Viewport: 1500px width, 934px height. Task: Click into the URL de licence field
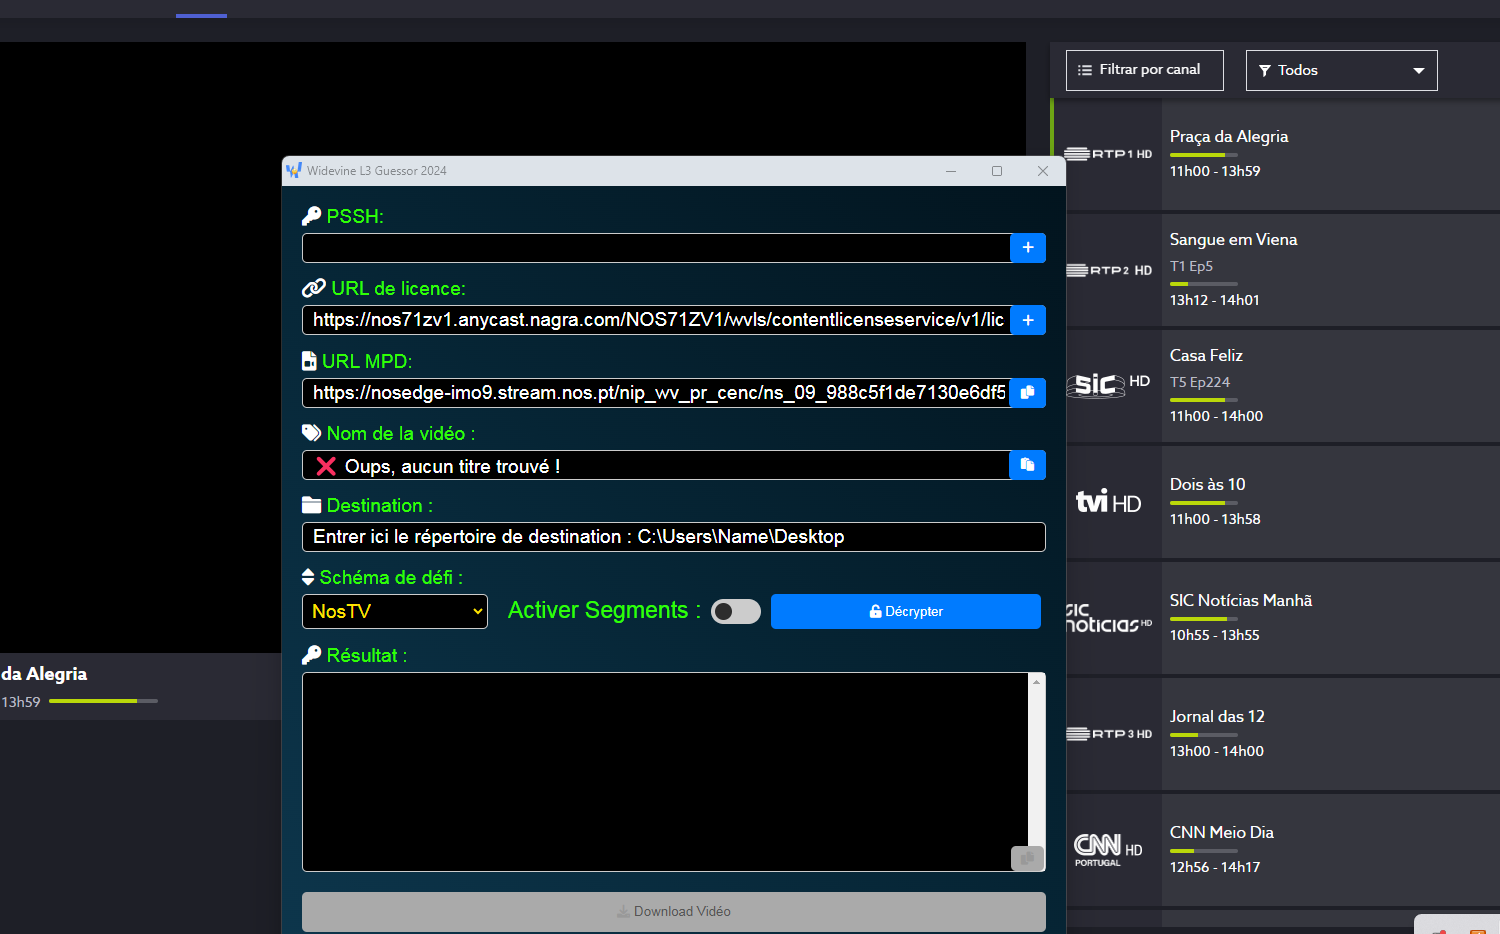tap(656, 320)
